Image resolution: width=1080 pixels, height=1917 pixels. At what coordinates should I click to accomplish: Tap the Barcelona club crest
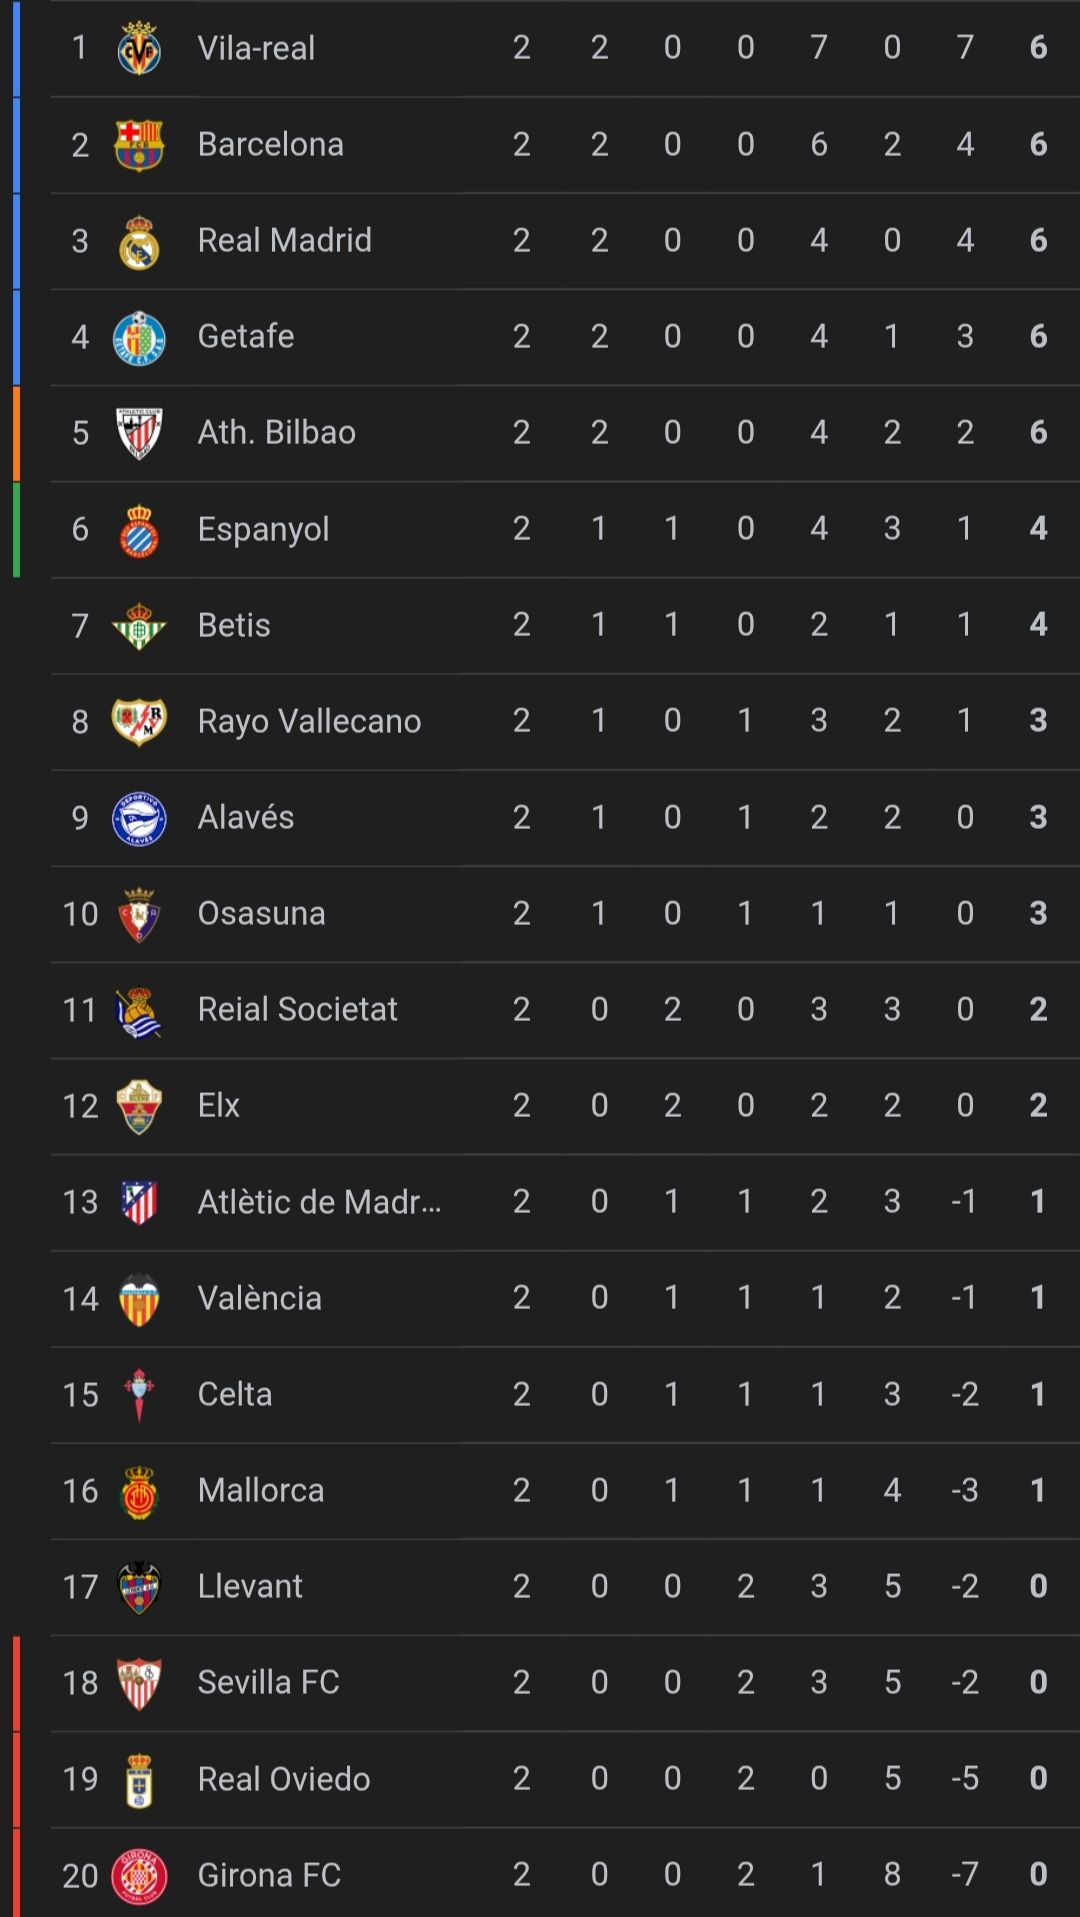click(139, 145)
